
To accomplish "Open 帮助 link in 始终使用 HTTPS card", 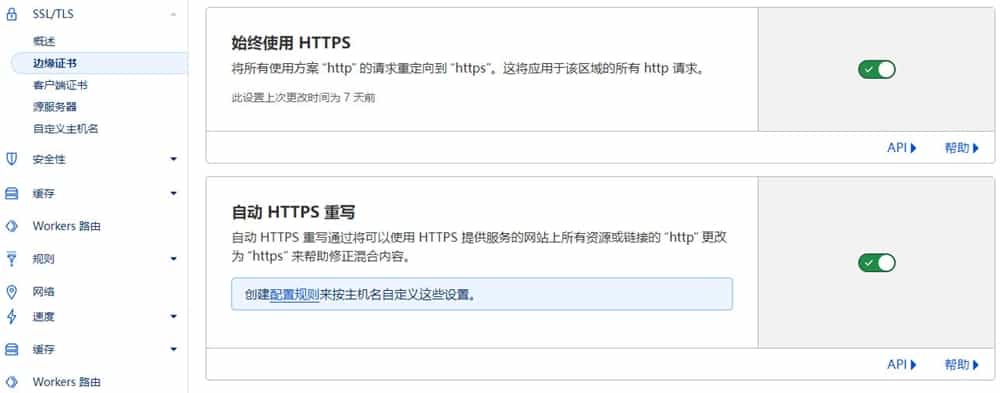I will tap(961, 148).
